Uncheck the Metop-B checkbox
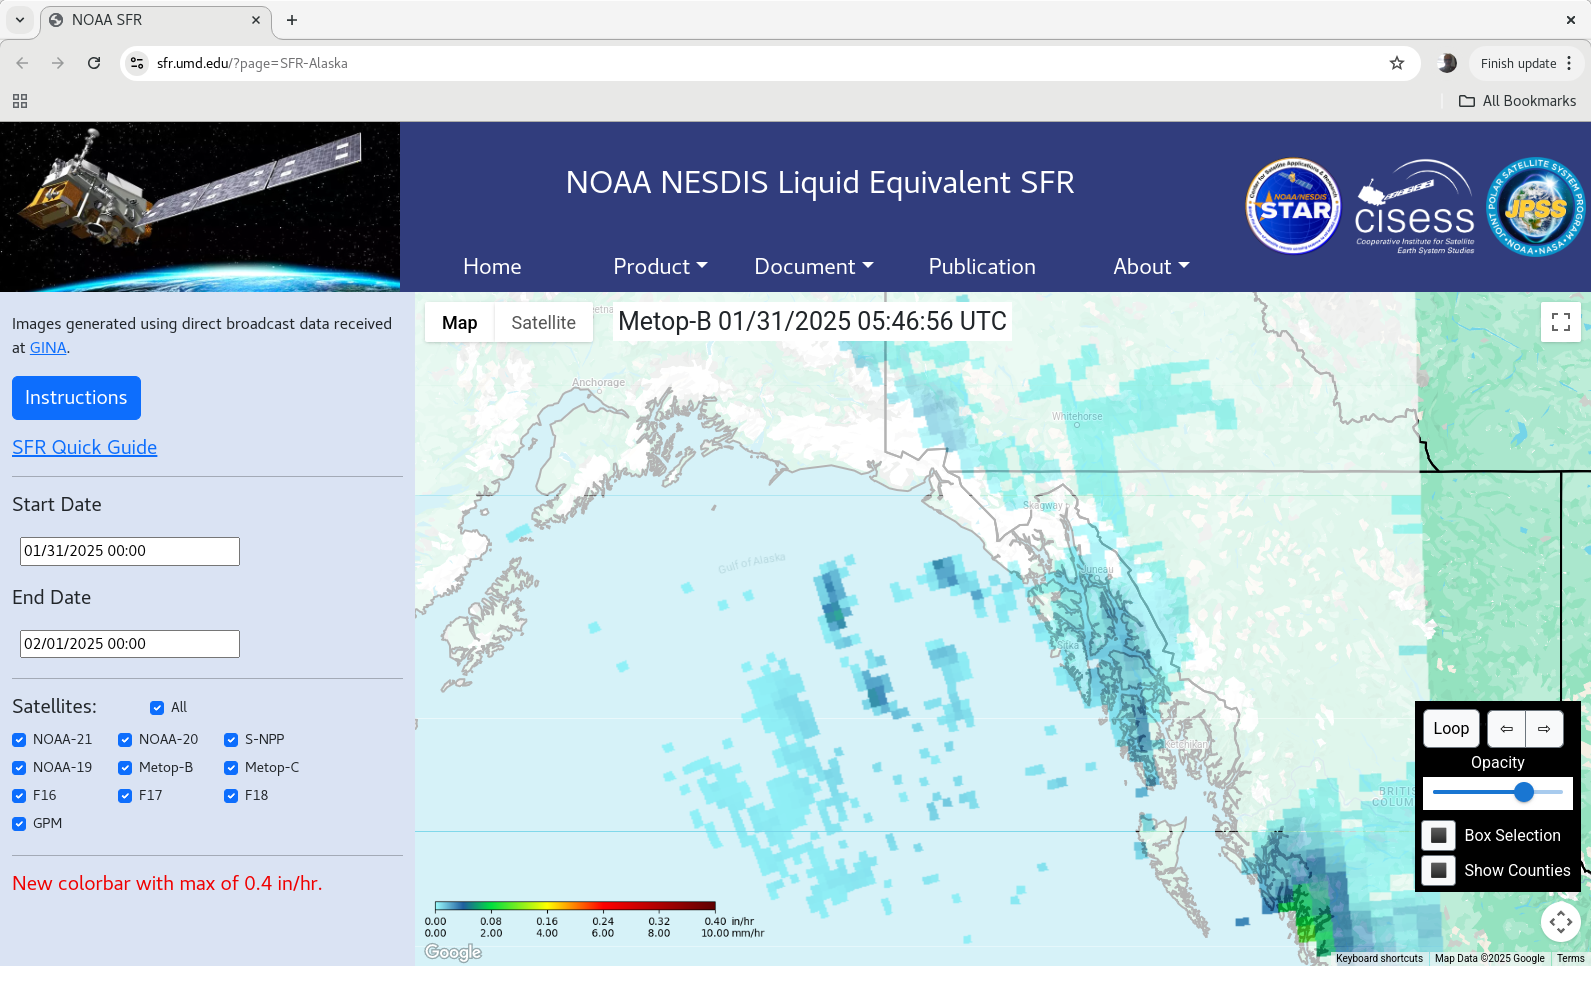This screenshot has height=981, width=1591. click(x=125, y=768)
